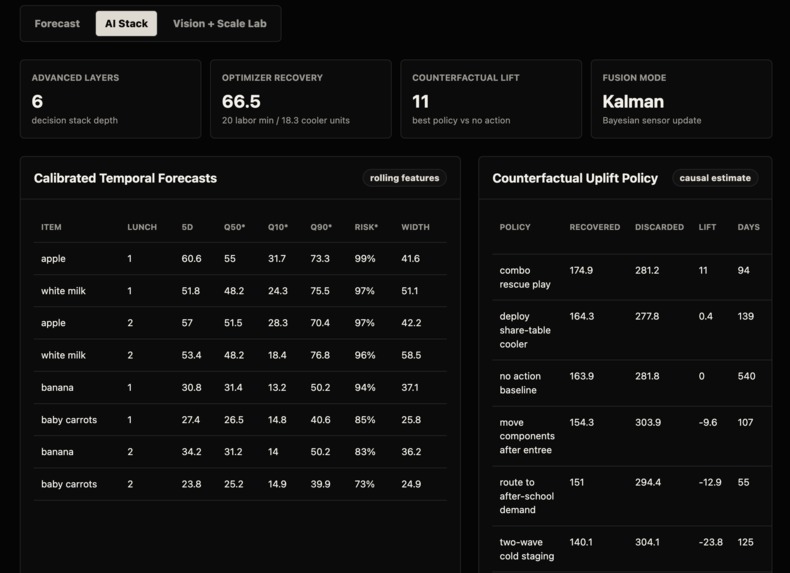790x573 pixels.
Task: Click the Counterfactual Uplift Policy heading
Action: (x=575, y=178)
